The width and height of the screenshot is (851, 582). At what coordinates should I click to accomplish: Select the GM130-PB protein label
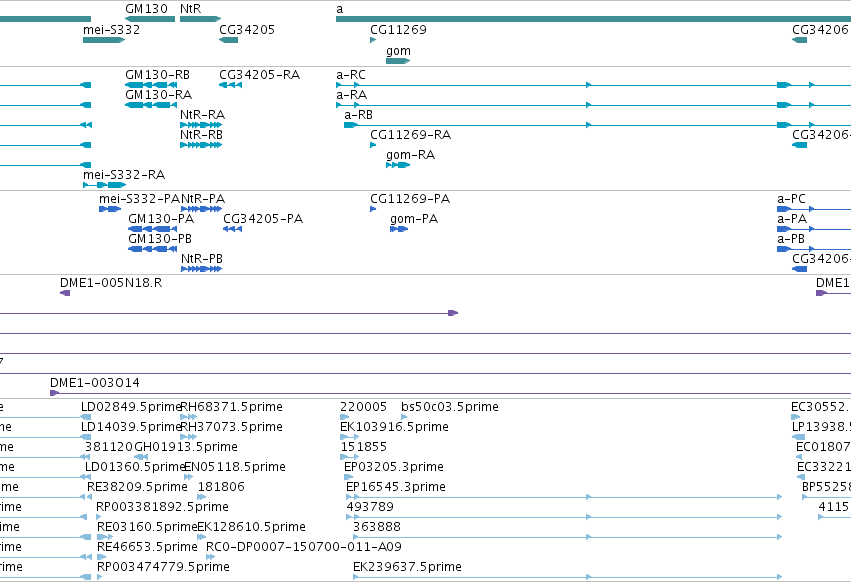click(x=160, y=239)
